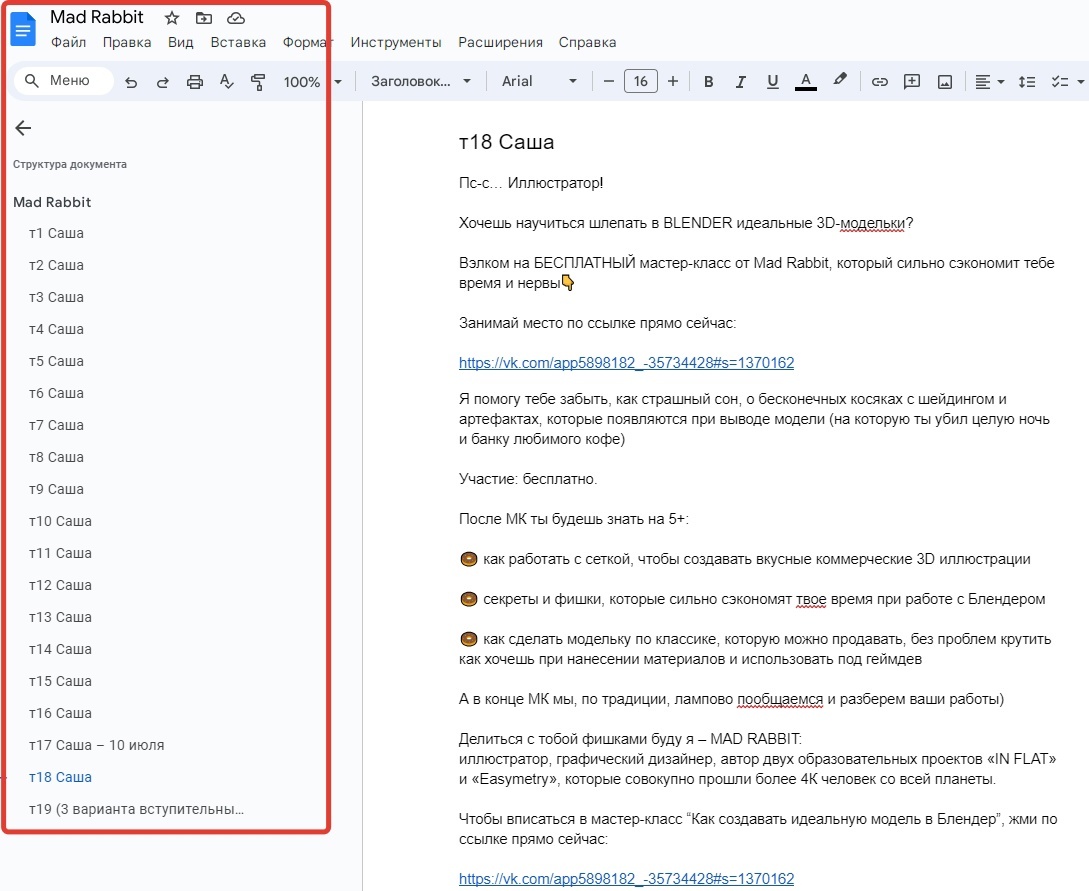Go to outline item т3 Саша
Screen dimensions: 1089x891
[56, 297]
